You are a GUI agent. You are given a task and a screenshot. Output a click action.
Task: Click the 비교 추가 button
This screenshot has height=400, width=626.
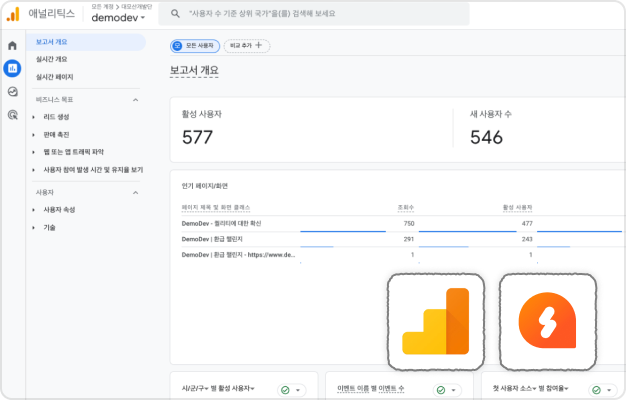247,46
